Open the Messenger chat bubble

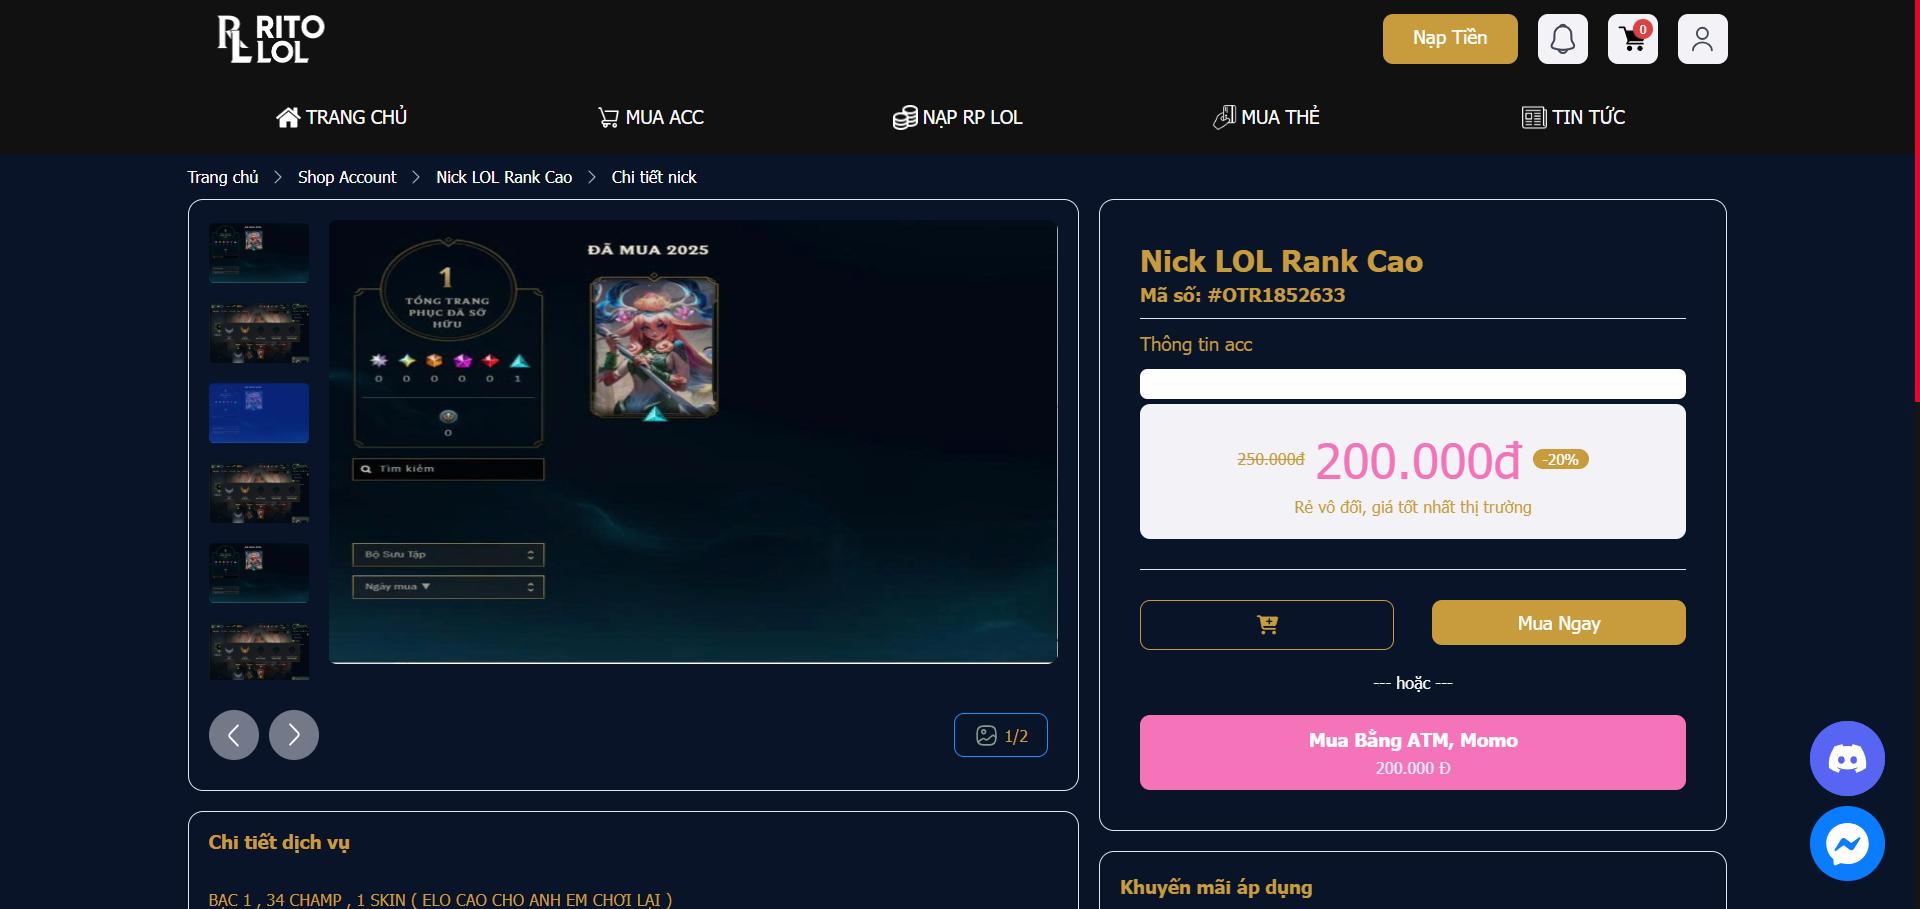(x=1847, y=844)
